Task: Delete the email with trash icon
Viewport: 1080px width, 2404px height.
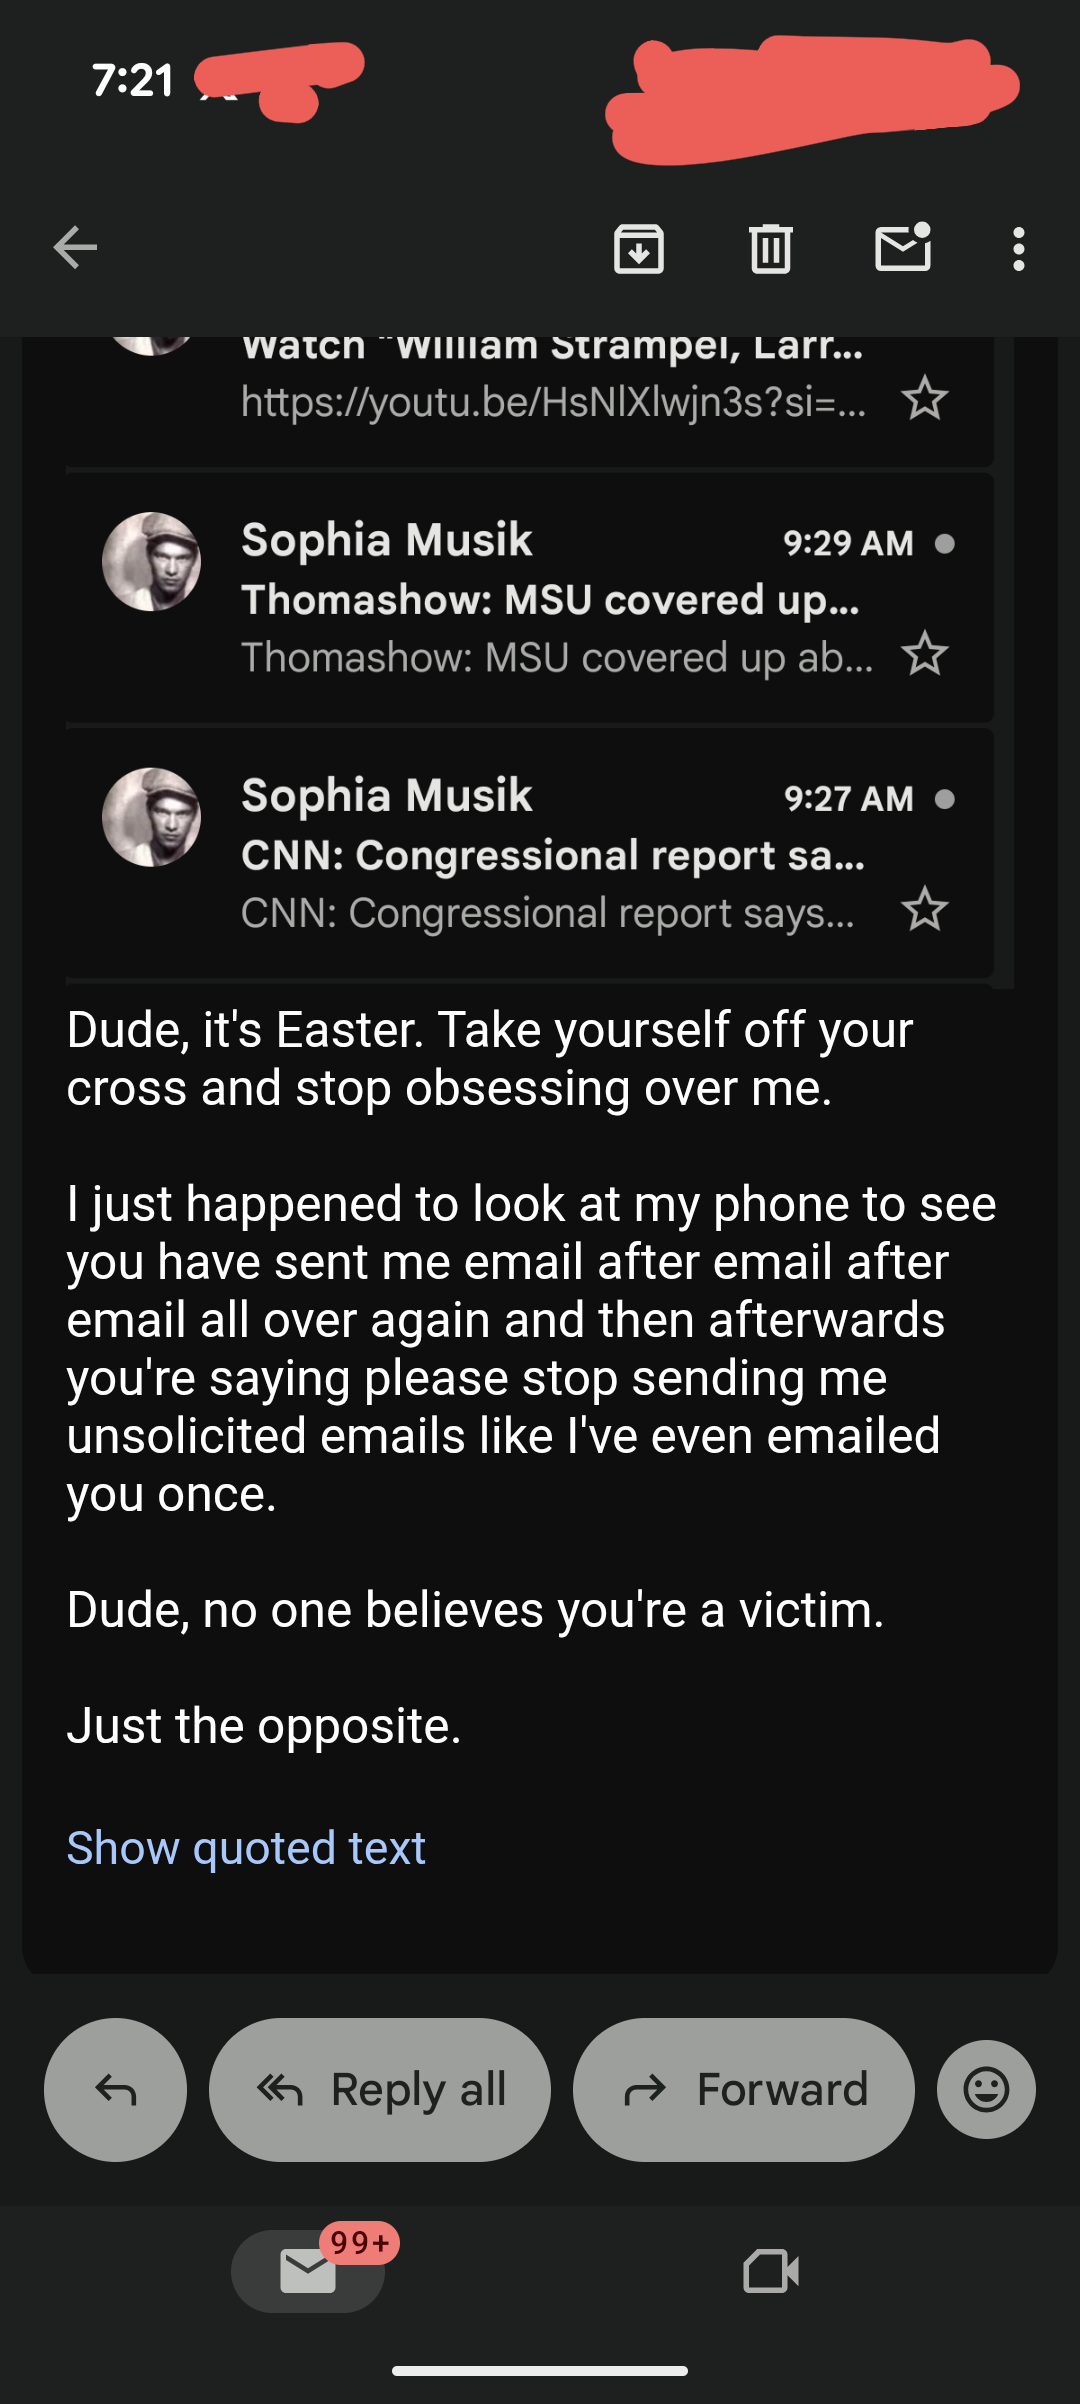Action: click(770, 248)
